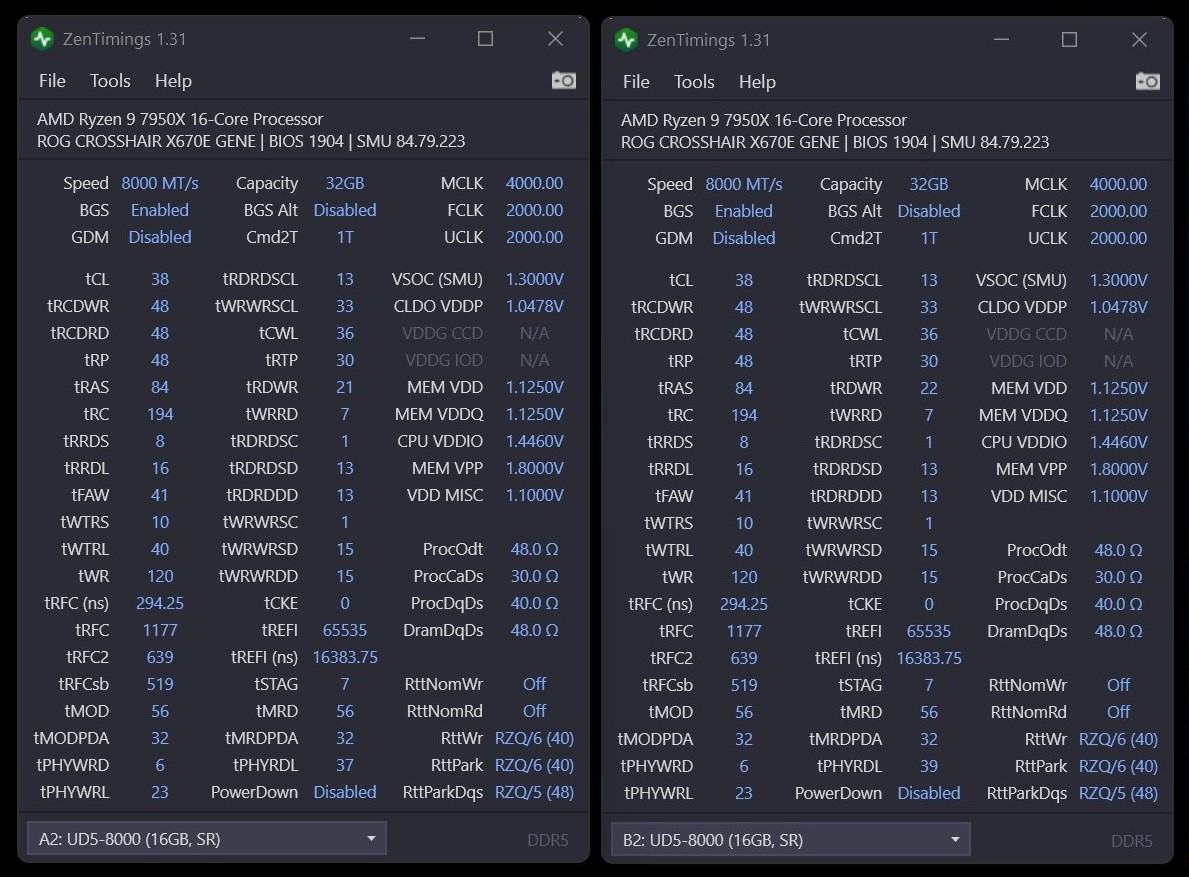Viewport: 1189px width, 877px height.
Task: Click the tPHYRDL value 39 in right window
Action: pyautogui.click(x=929, y=766)
